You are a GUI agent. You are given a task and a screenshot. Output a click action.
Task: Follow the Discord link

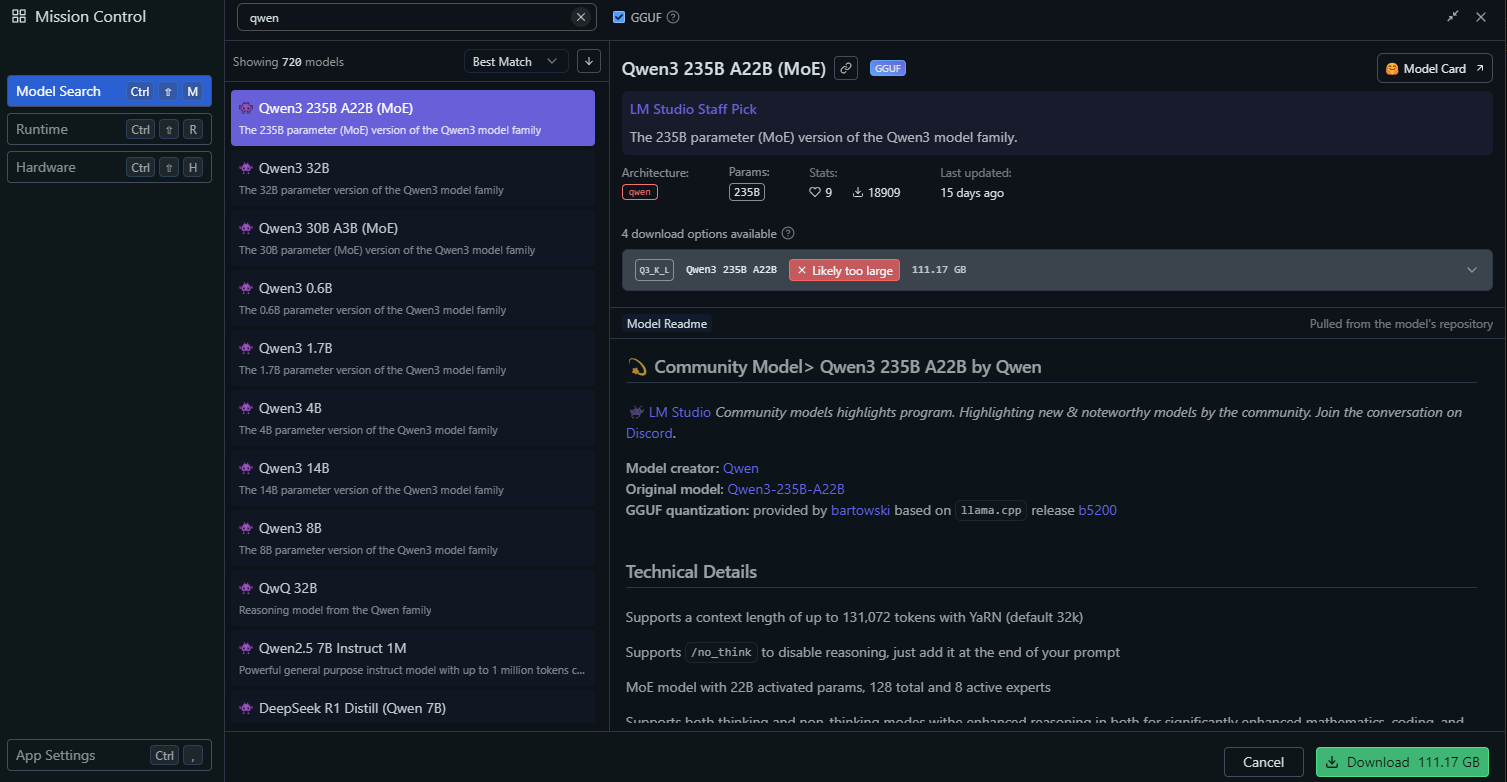(x=649, y=433)
